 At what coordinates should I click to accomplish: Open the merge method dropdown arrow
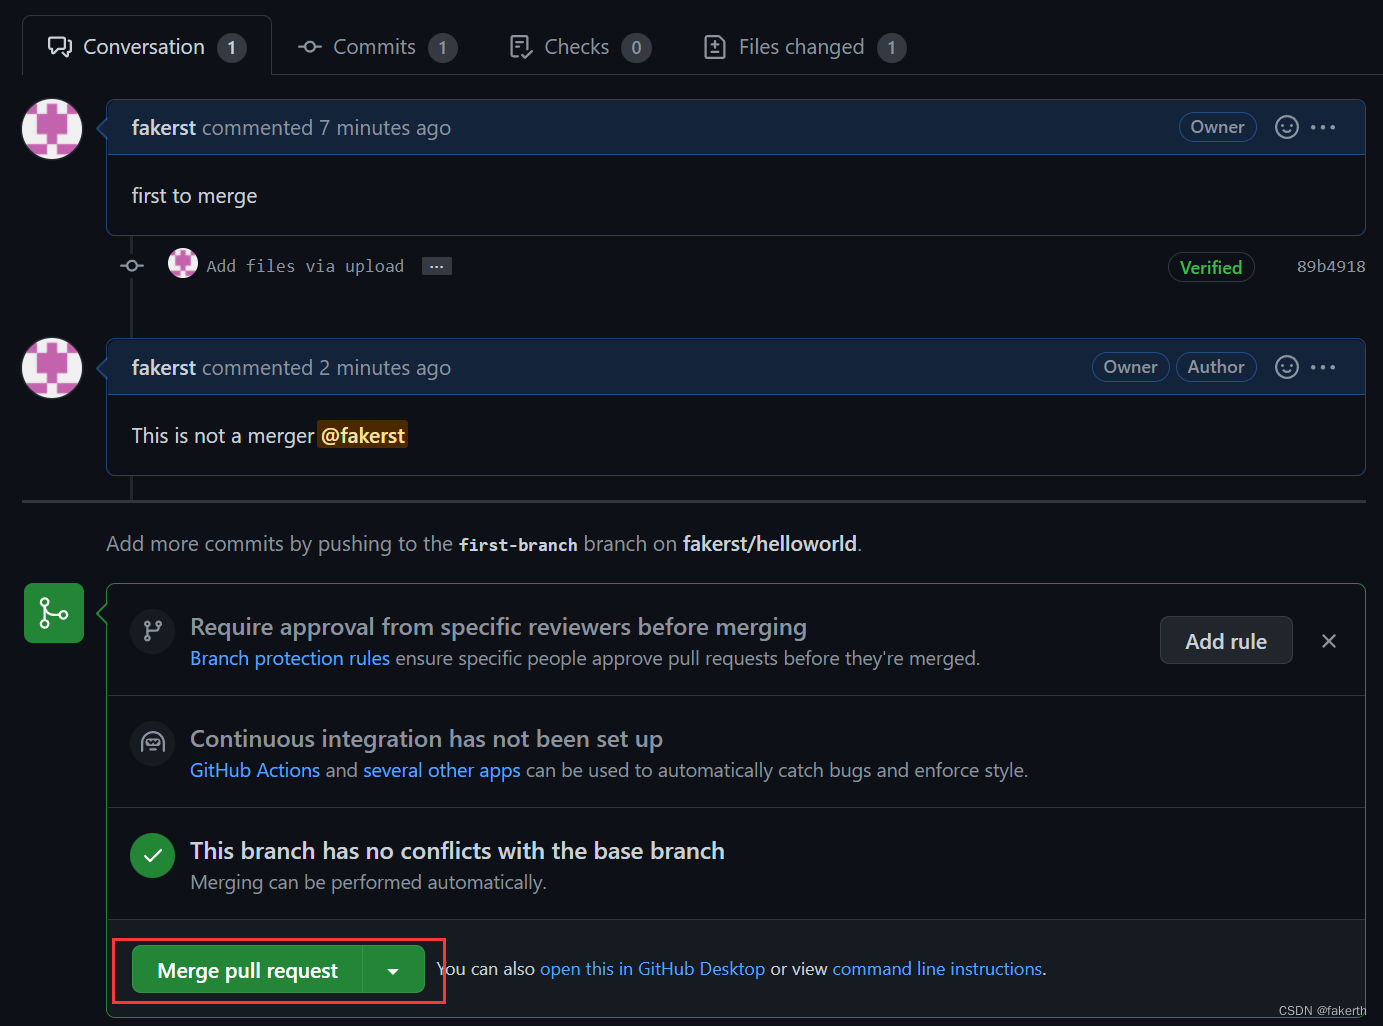point(393,970)
